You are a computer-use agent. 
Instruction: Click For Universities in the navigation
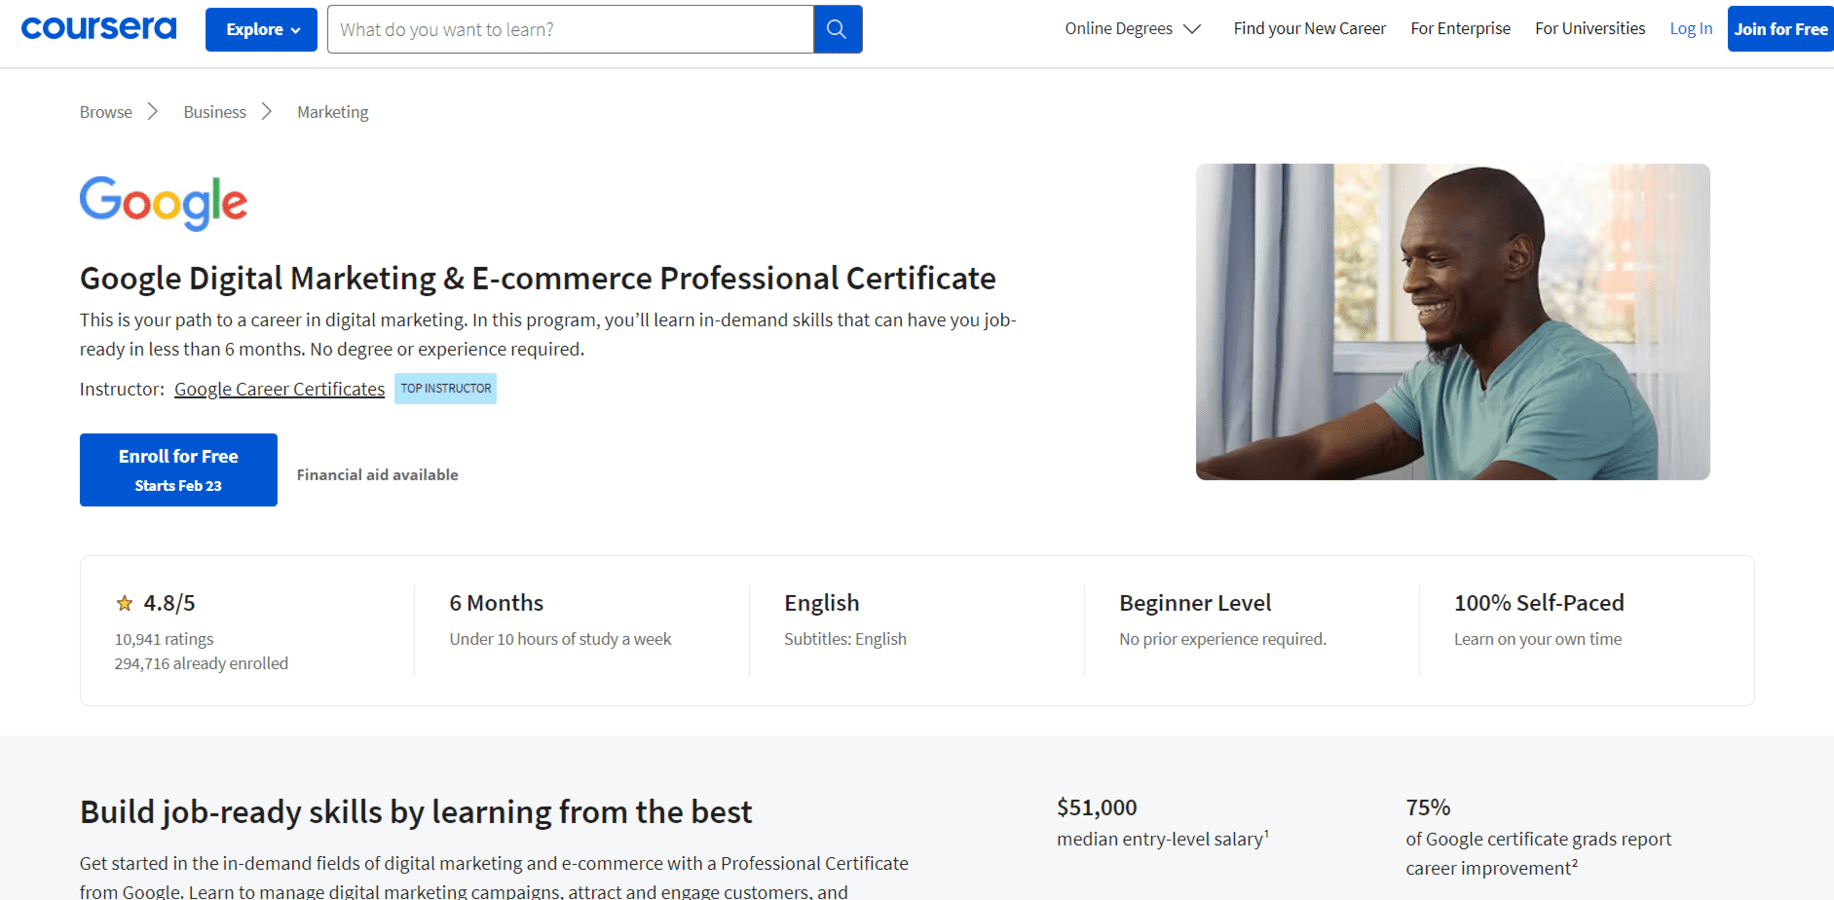tap(1590, 28)
